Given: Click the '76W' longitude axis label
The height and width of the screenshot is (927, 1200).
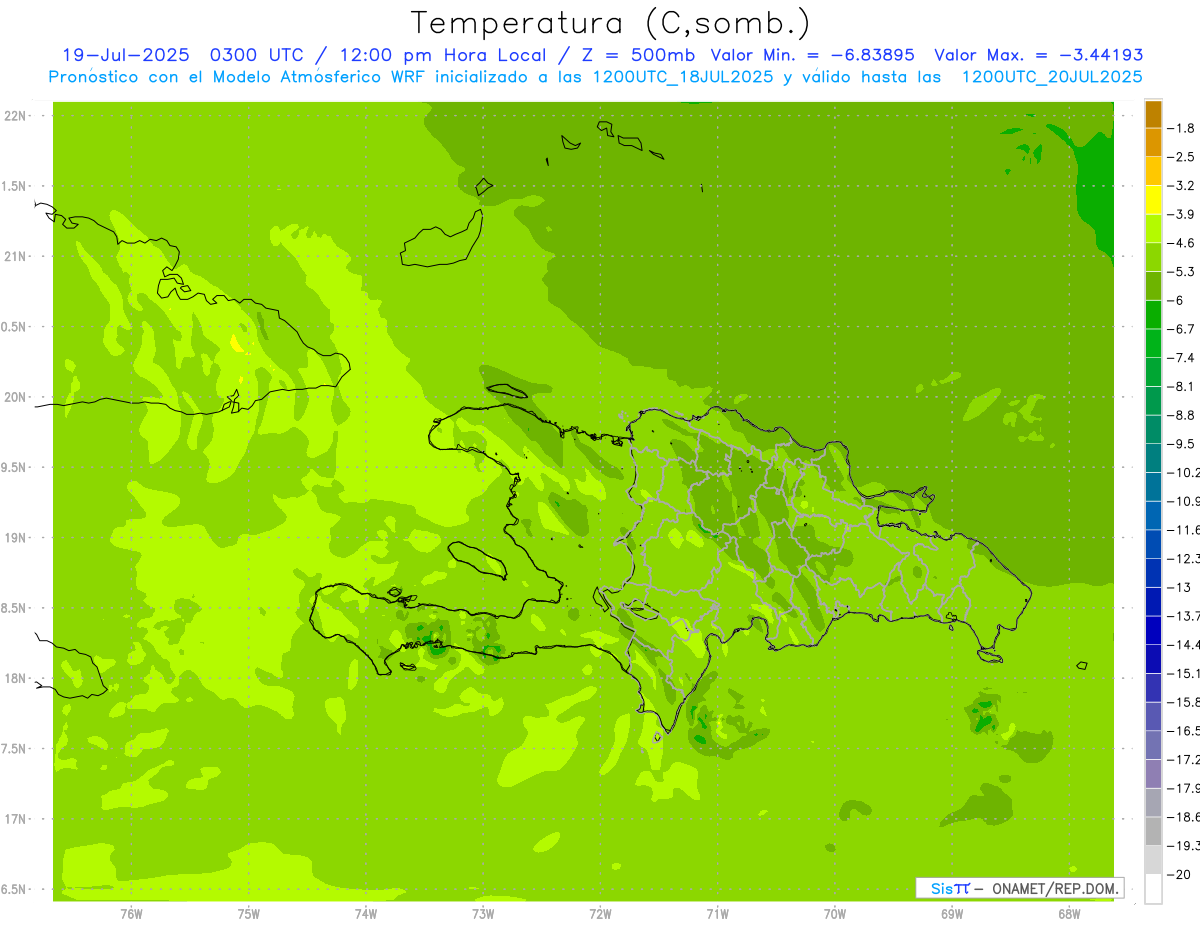Looking at the screenshot, I should [x=131, y=914].
